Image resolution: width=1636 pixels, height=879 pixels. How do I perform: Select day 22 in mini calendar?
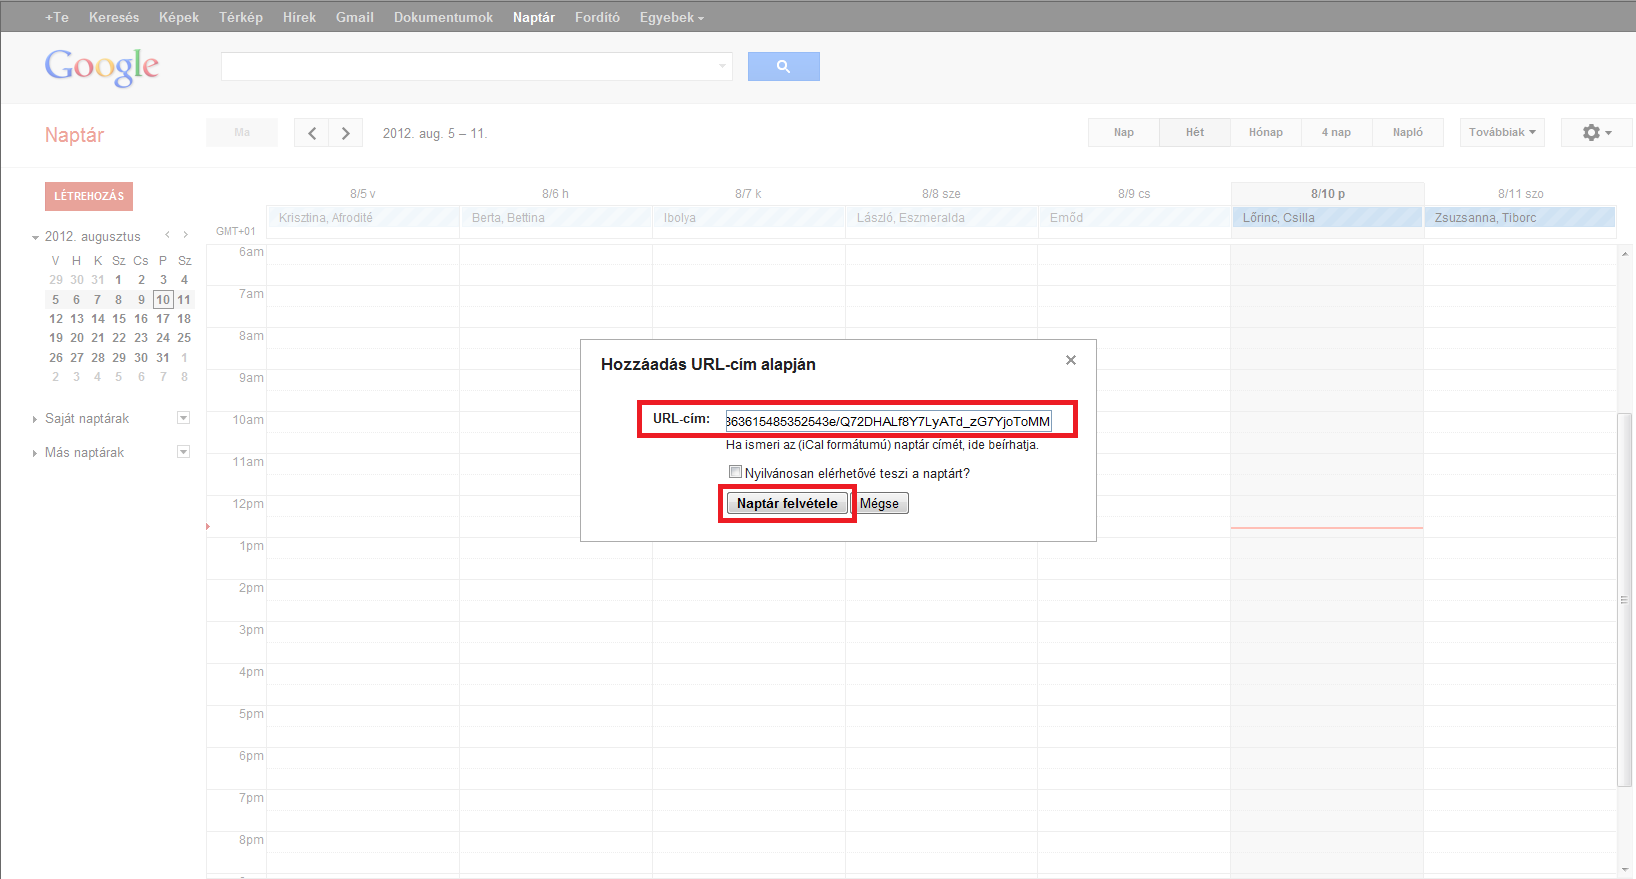[119, 338]
